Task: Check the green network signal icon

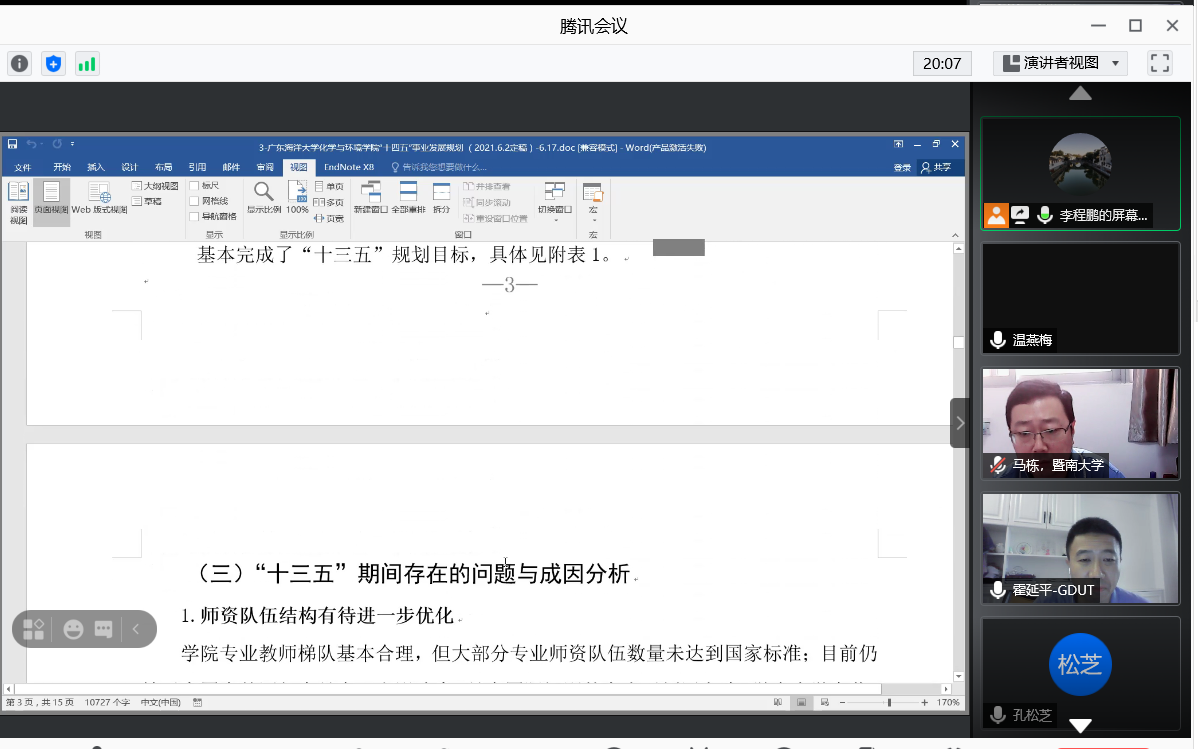Action: click(x=87, y=64)
